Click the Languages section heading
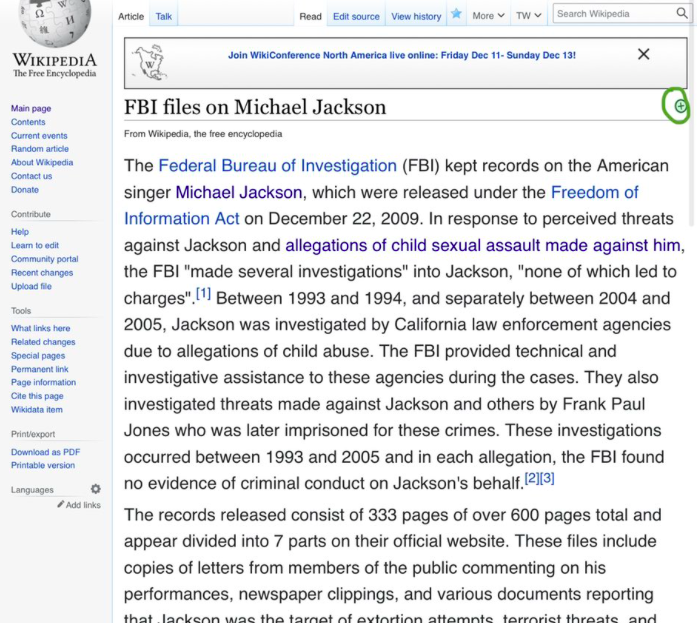 pyautogui.click(x=32, y=490)
